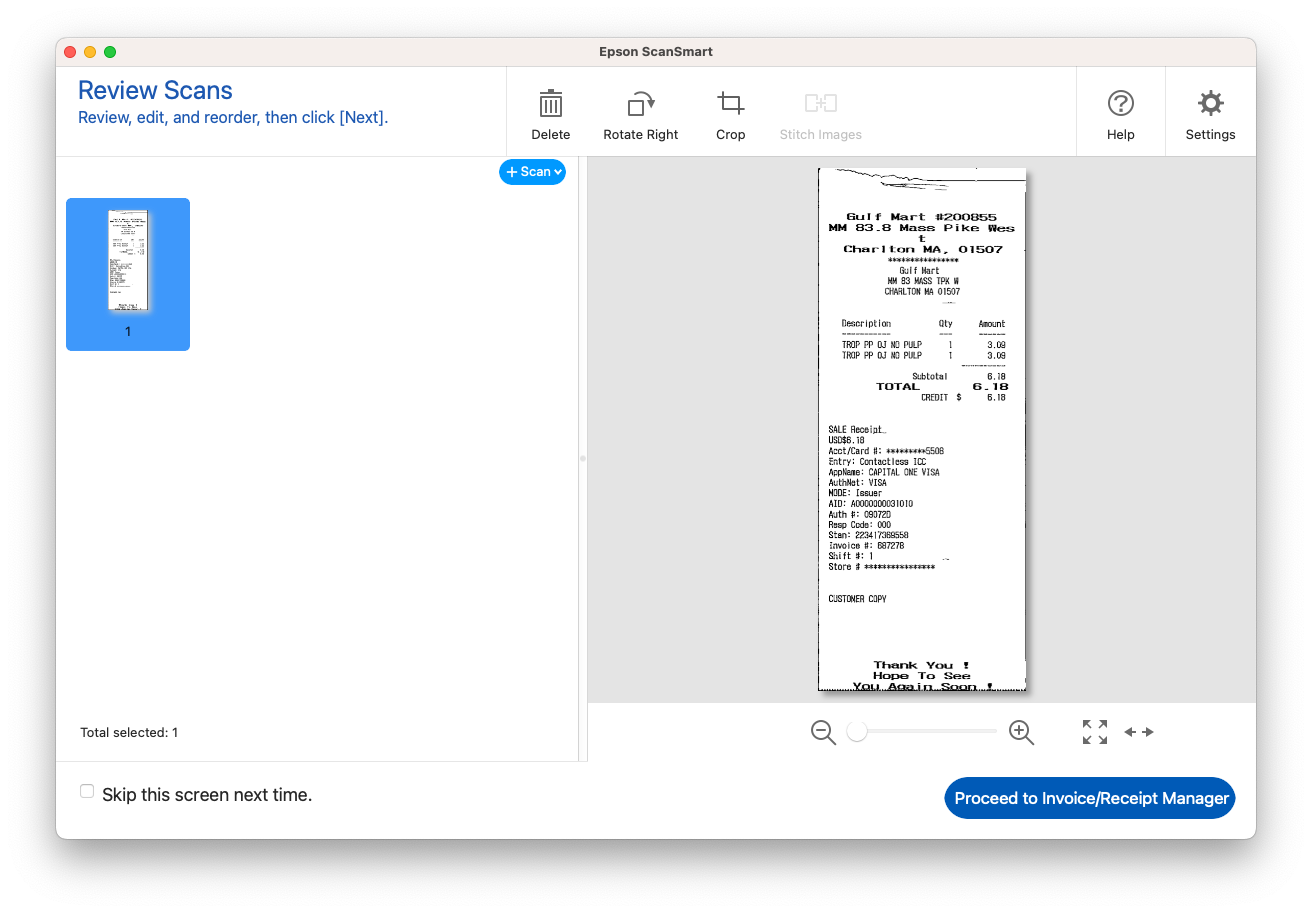
Task: Fit preview to window icon
Action: (x=1095, y=732)
